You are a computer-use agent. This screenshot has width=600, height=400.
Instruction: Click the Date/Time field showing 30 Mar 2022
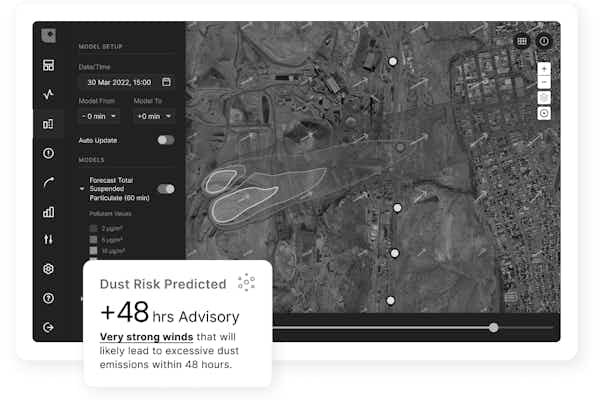click(x=126, y=82)
